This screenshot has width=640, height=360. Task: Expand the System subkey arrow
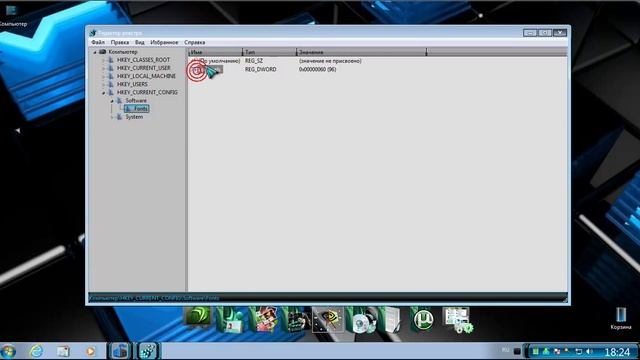pyautogui.click(x=112, y=117)
